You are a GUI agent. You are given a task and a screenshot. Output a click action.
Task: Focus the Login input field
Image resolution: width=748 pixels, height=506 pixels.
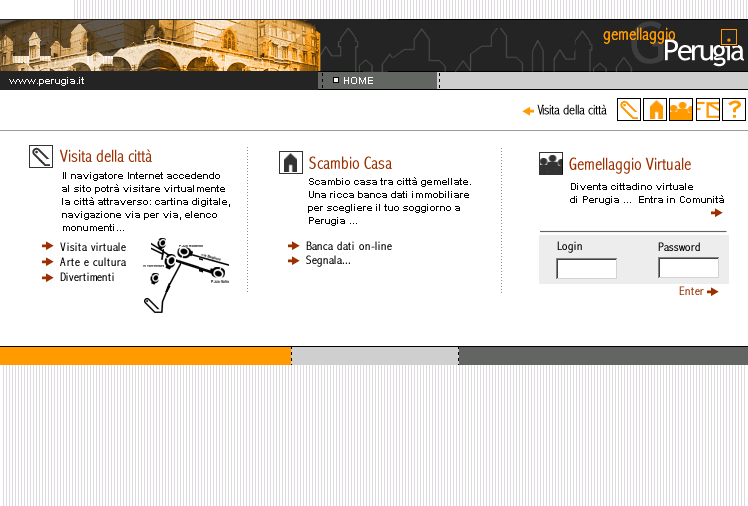click(x=586, y=268)
